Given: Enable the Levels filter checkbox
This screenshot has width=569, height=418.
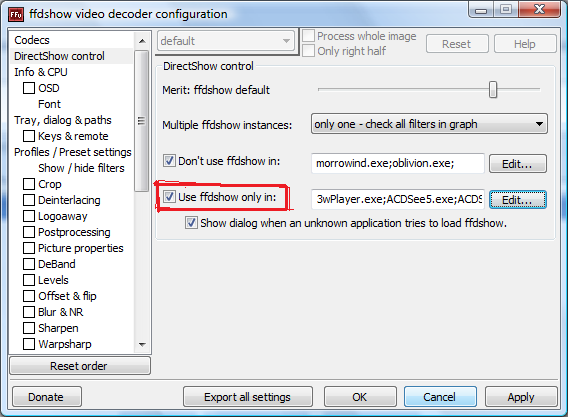Looking at the screenshot, I should [x=29, y=280].
